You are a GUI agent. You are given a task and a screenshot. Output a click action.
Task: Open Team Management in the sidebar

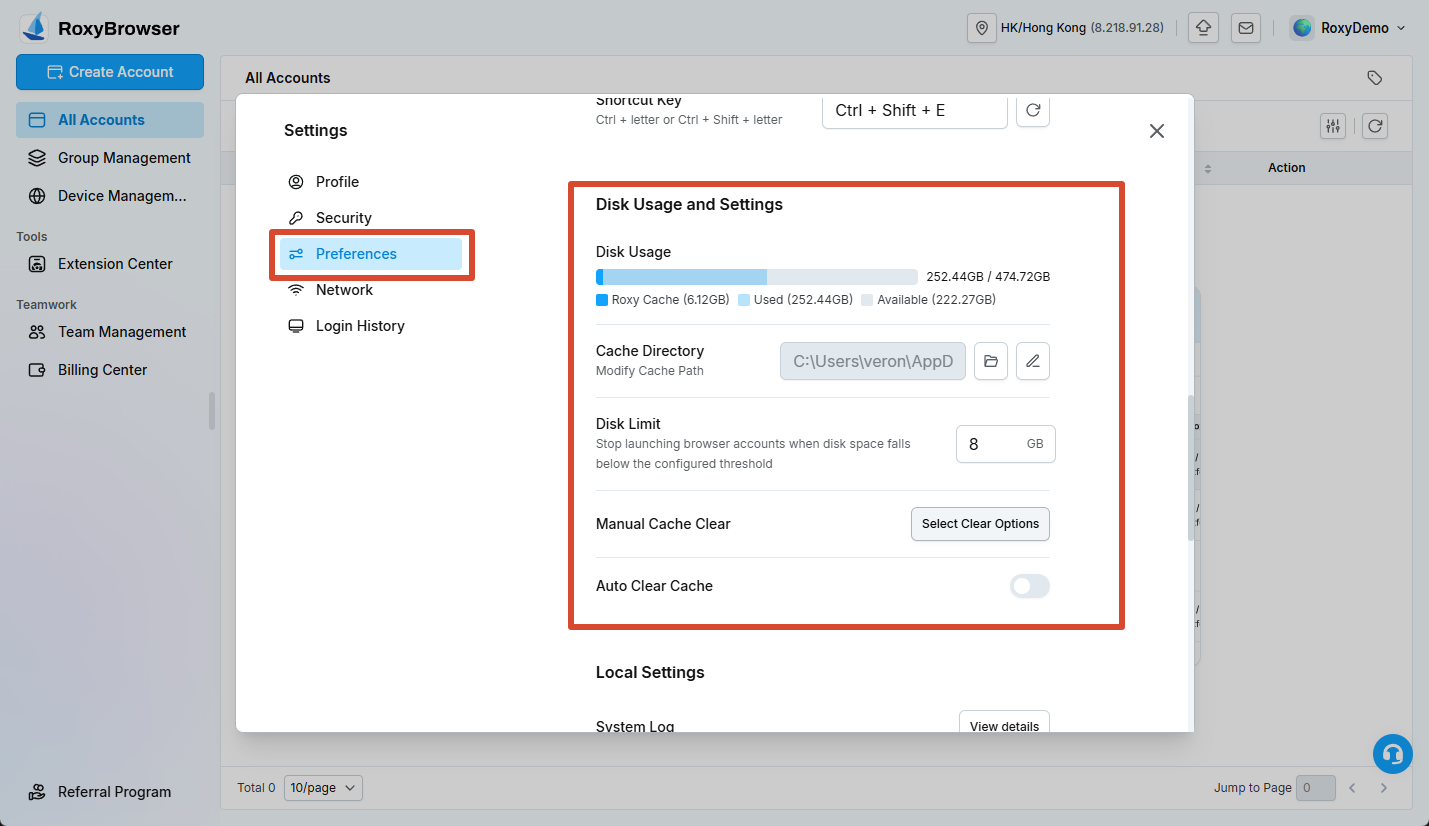[110, 332]
